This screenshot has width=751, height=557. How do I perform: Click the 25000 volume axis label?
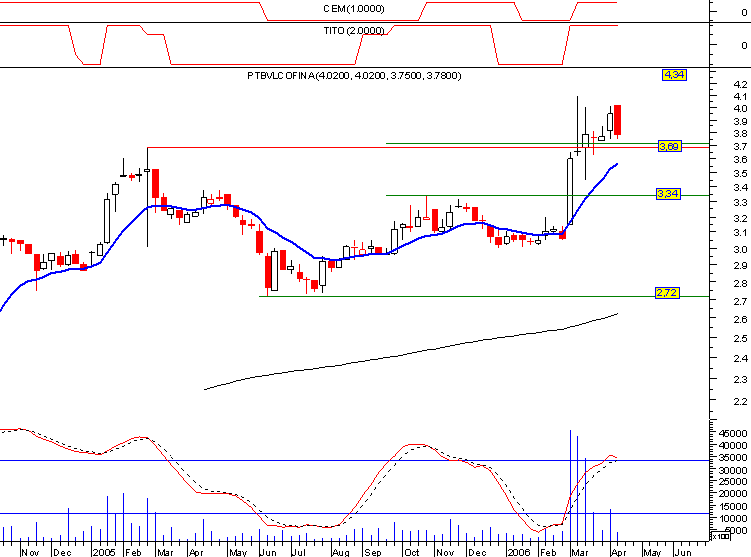[x=733, y=481]
